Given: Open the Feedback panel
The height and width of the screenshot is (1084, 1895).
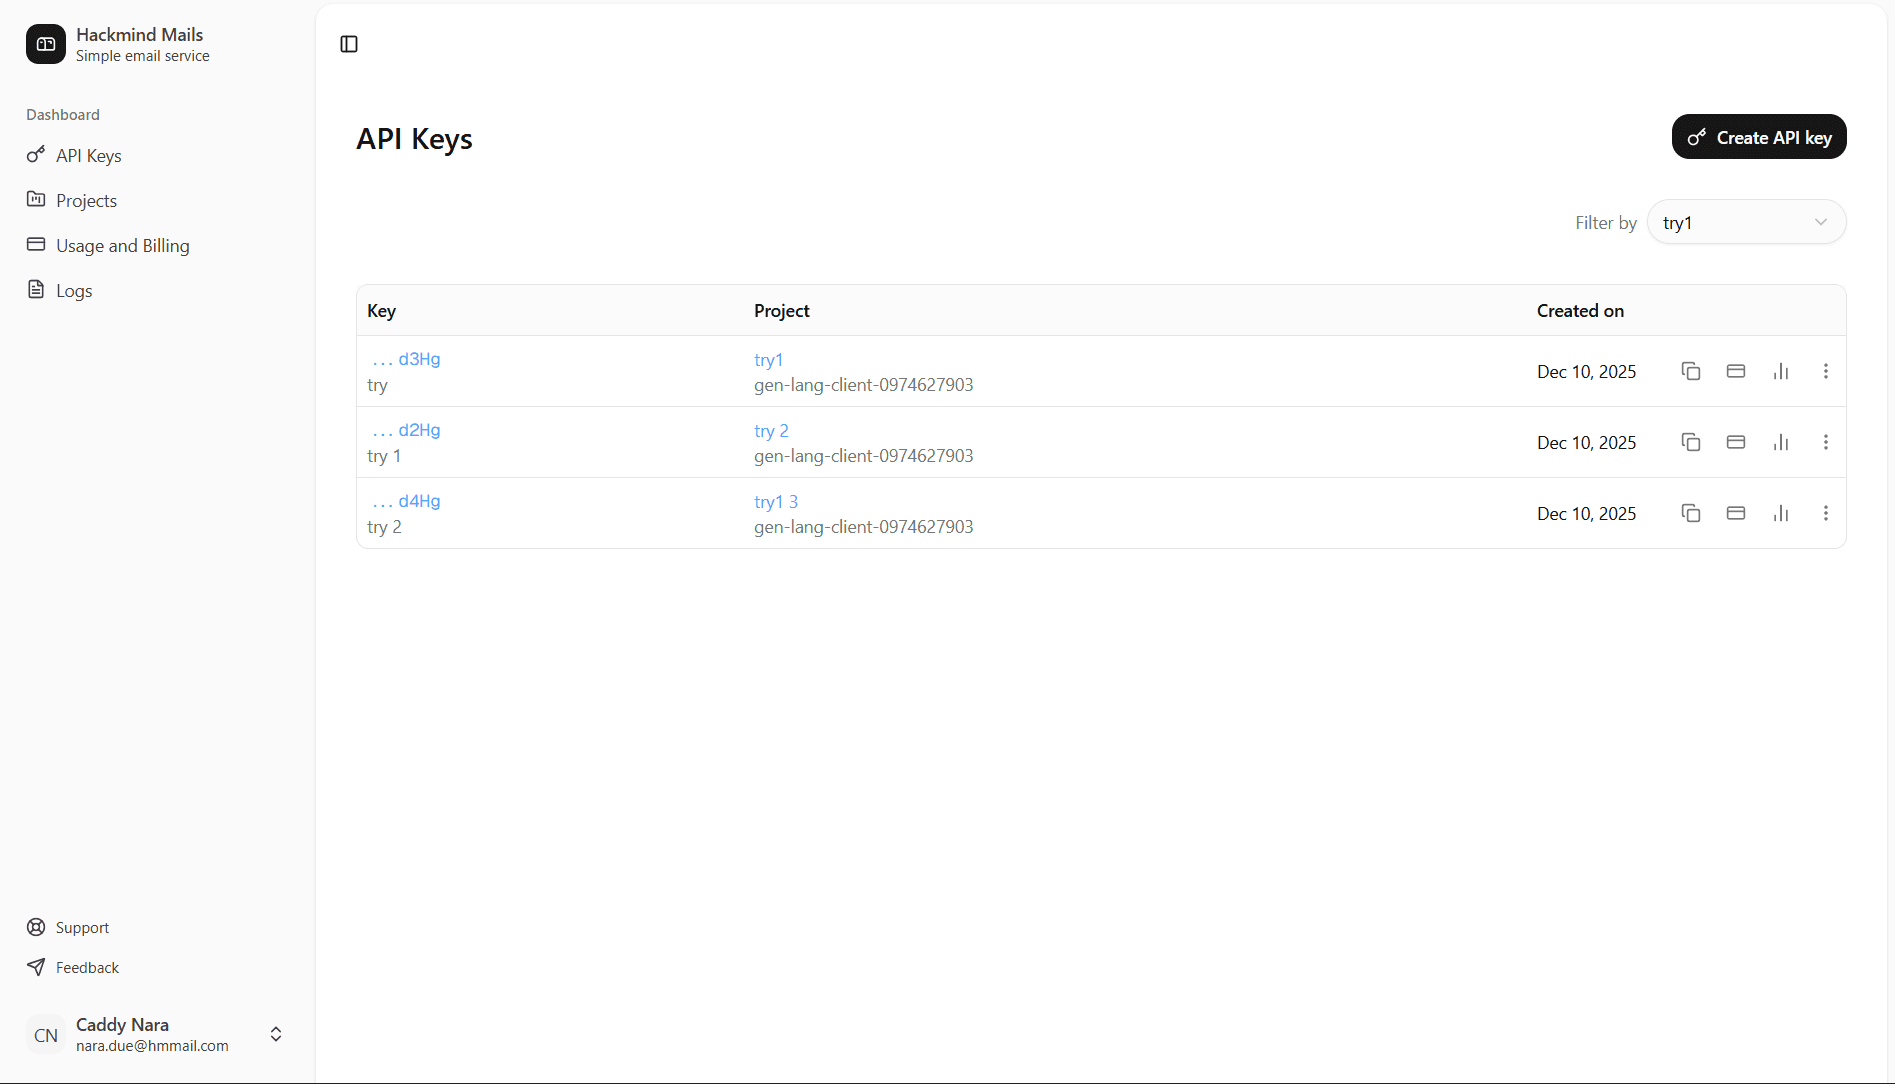Looking at the screenshot, I should point(86,967).
